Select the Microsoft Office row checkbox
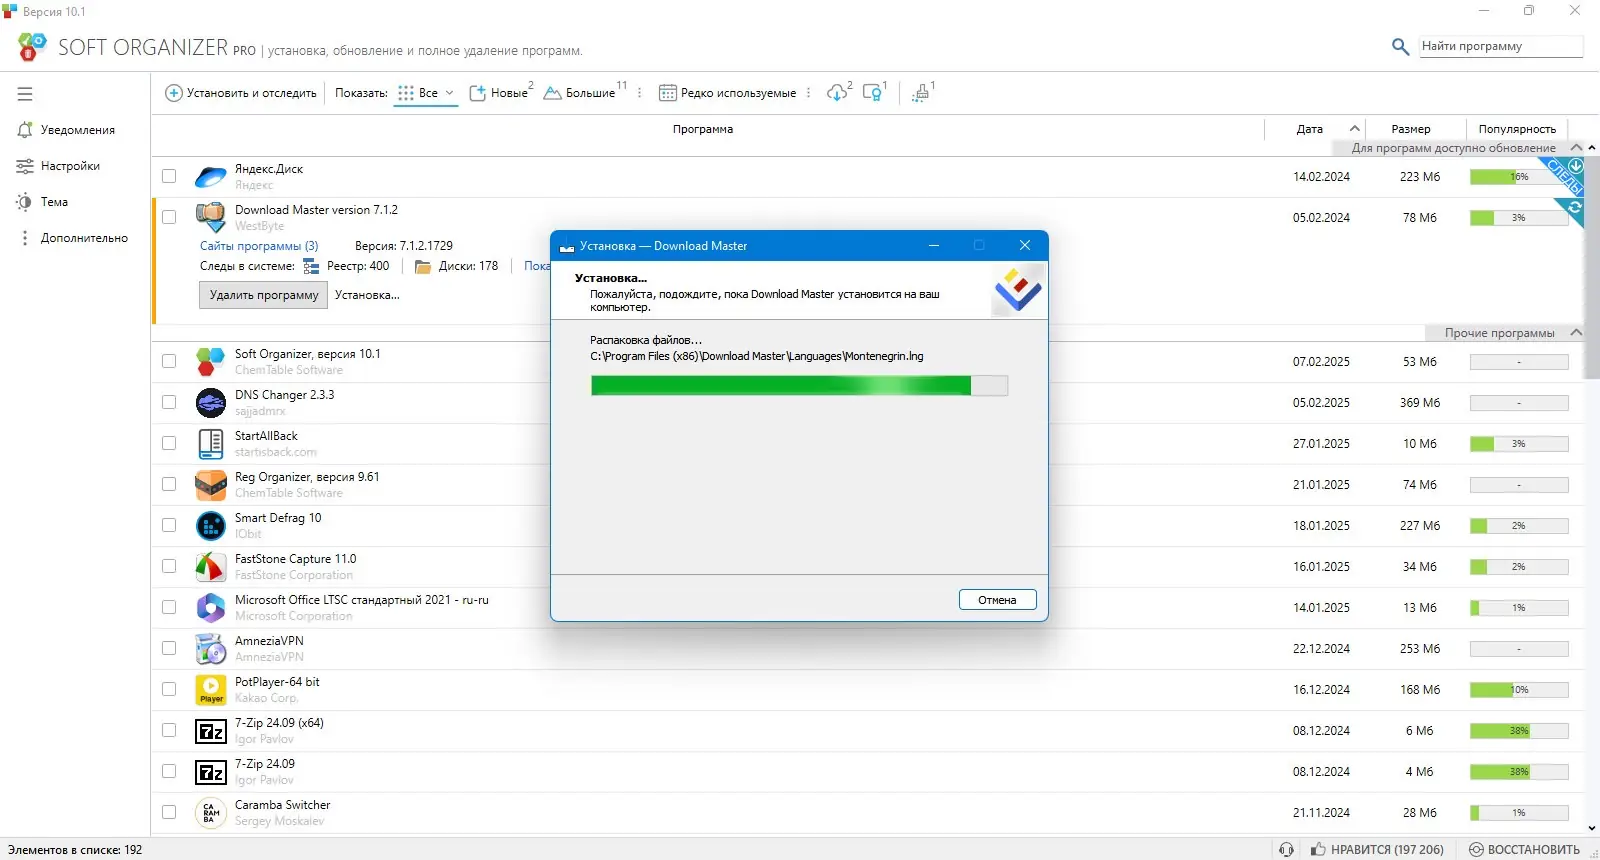The width and height of the screenshot is (1600, 860). tap(169, 607)
